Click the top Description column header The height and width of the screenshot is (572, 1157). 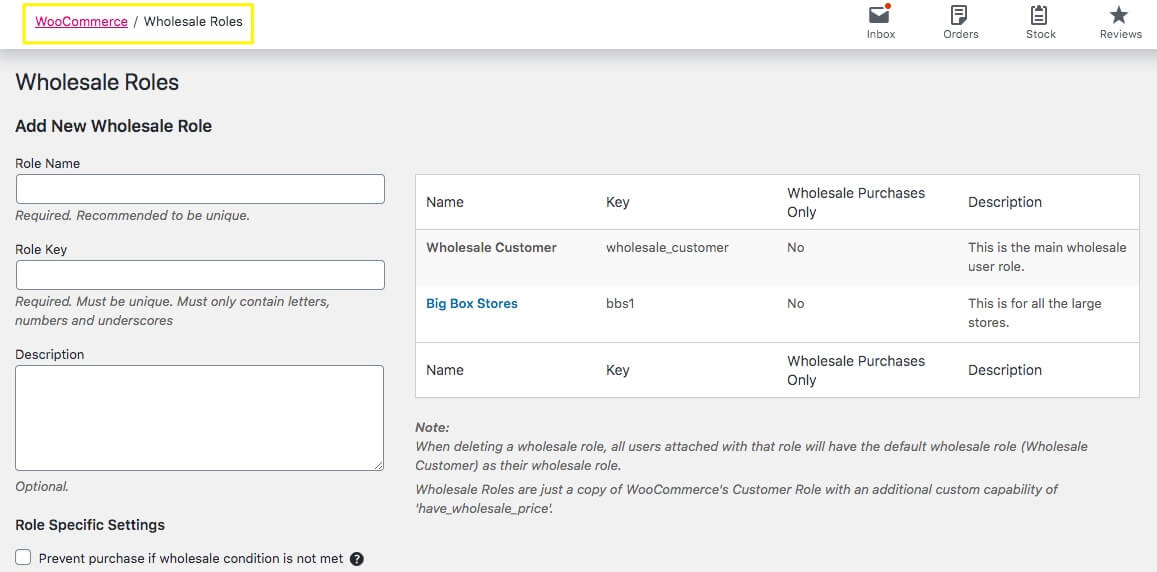click(1004, 202)
